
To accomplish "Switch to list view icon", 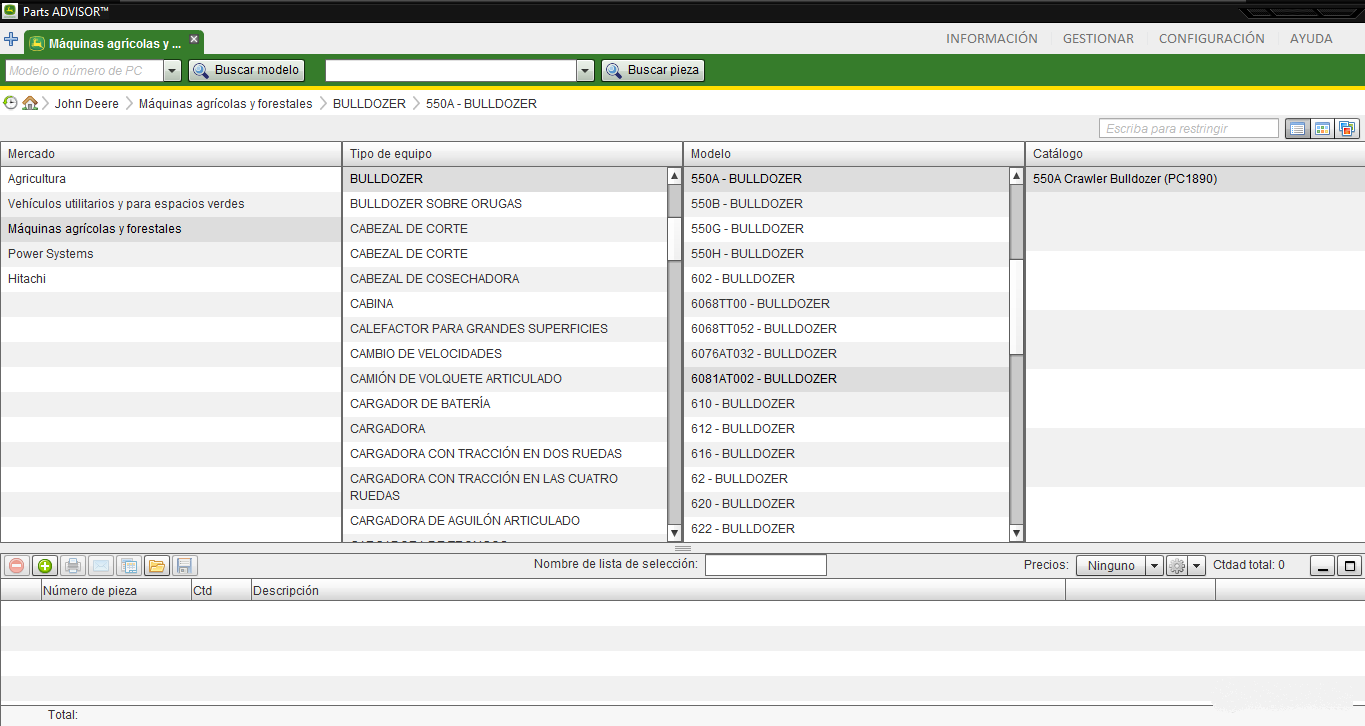I will click(1297, 128).
